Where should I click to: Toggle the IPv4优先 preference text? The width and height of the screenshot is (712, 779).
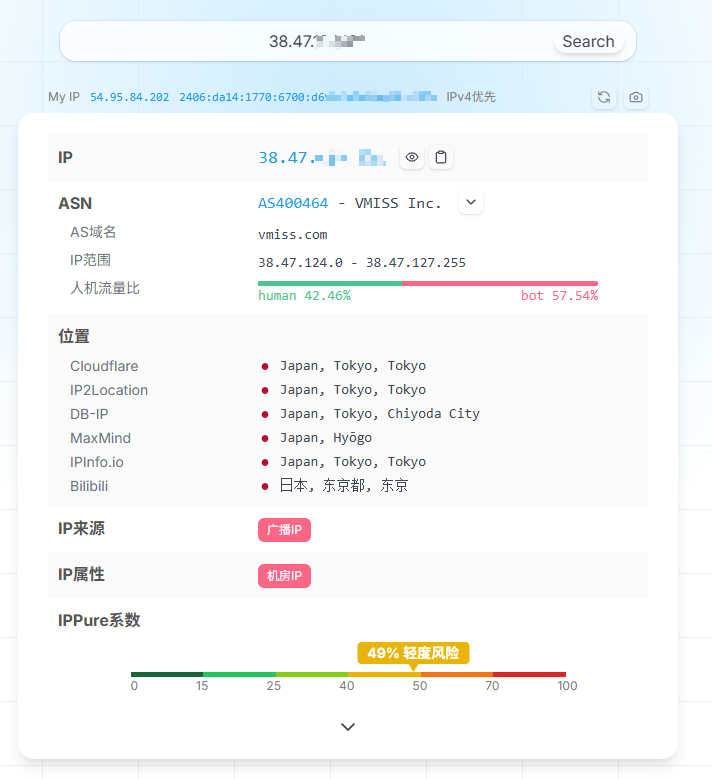471,97
